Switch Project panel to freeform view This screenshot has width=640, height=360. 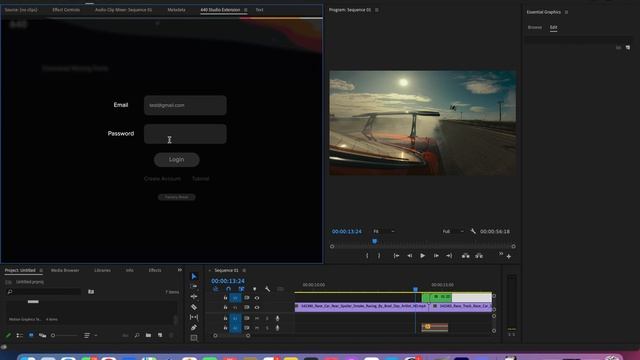(42, 335)
